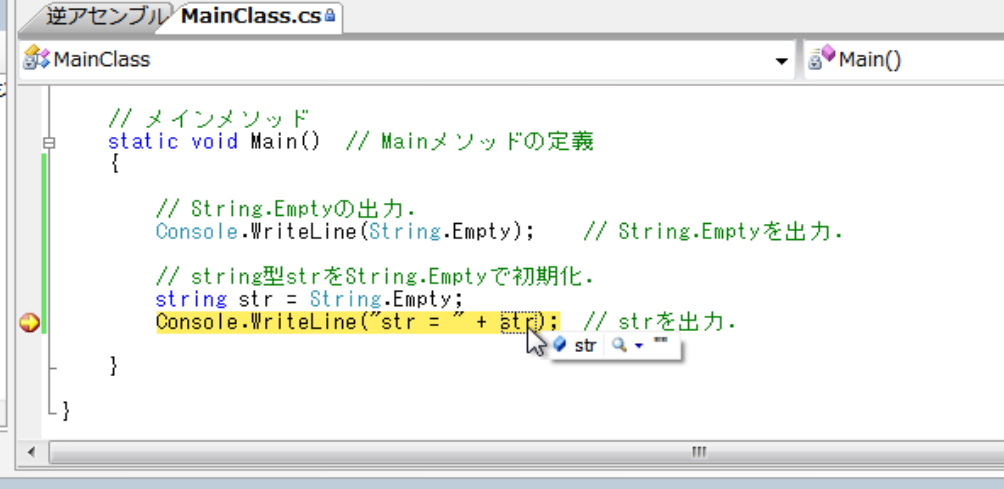This screenshot has height=489, width=1004.
Task: Collapse the Main method outline region
Action: (48, 142)
